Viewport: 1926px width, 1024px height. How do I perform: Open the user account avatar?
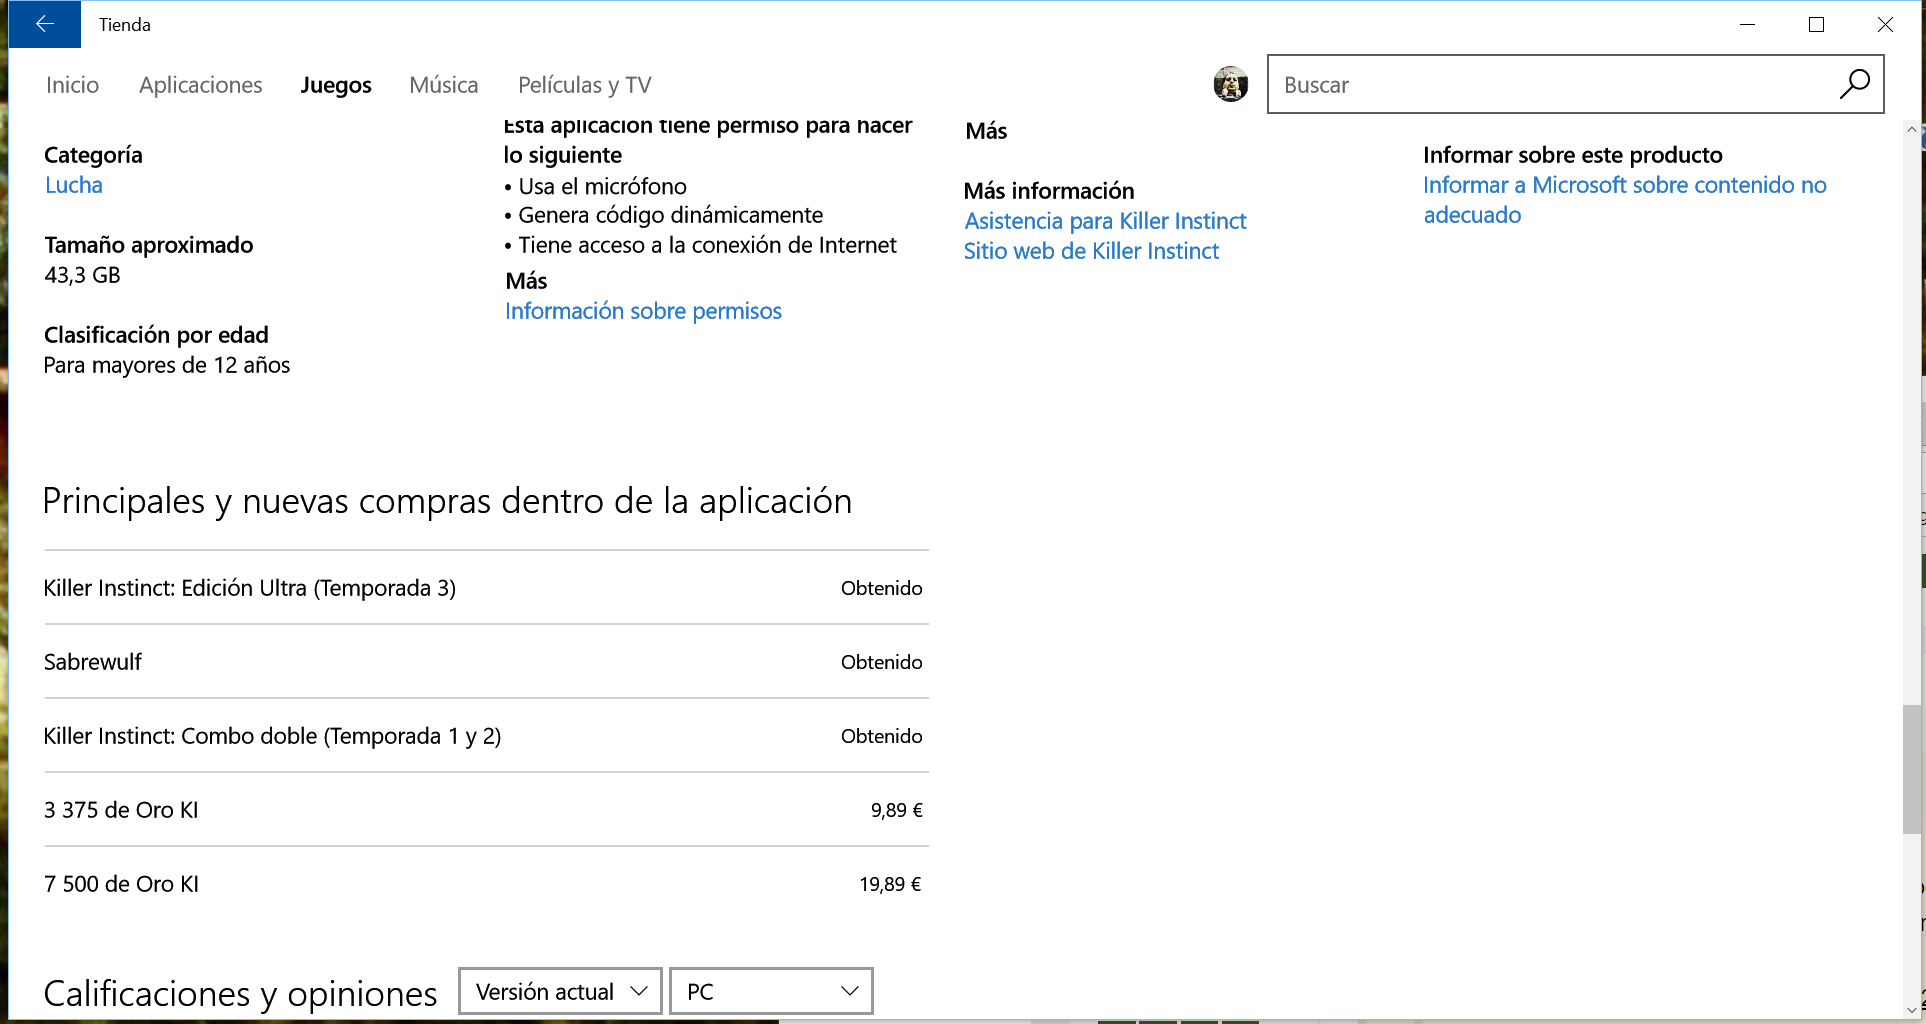pos(1230,84)
